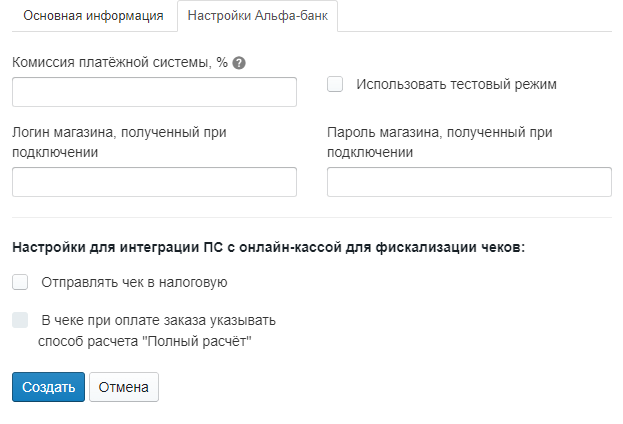This screenshot has height=424, width=623.
Task: Click the Логин магазина, полученный при подключении label
Action: point(119,142)
